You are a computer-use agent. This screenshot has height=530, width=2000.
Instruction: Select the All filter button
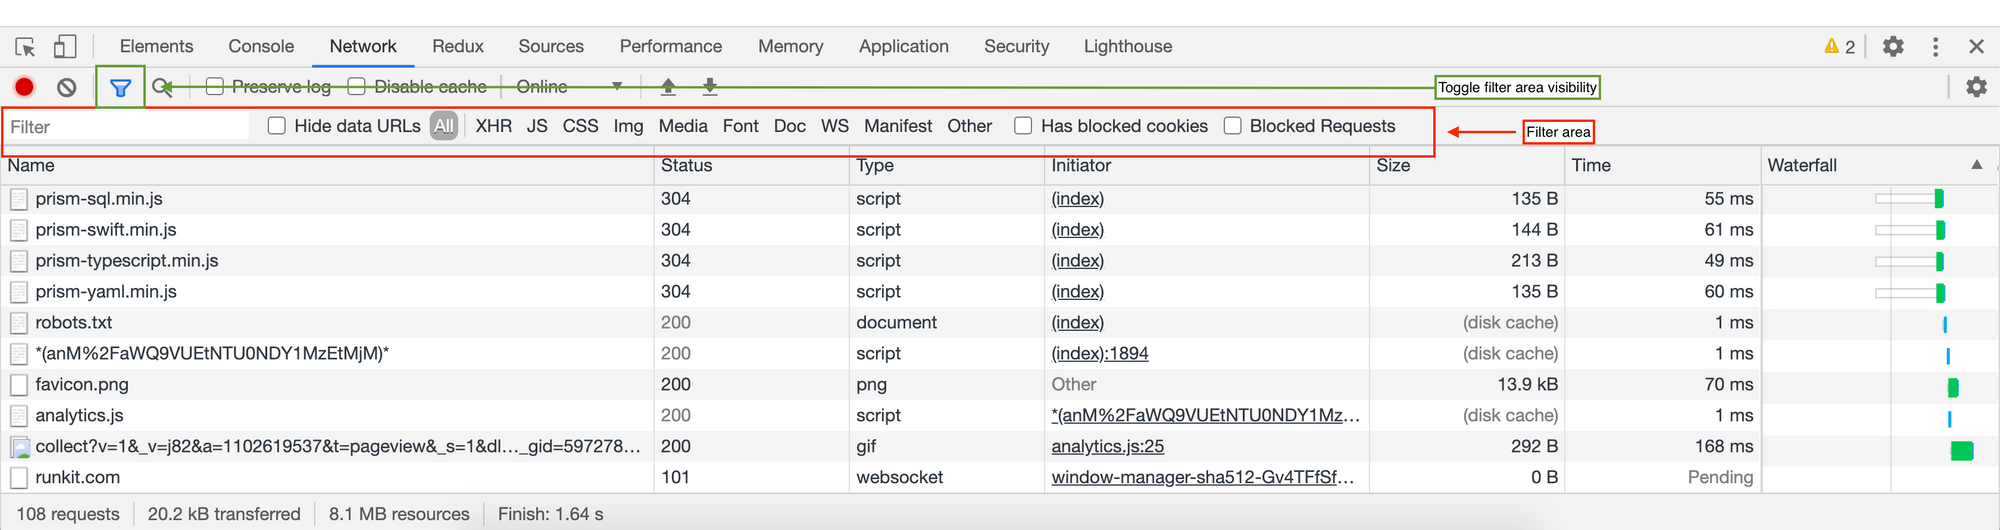point(444,126)
